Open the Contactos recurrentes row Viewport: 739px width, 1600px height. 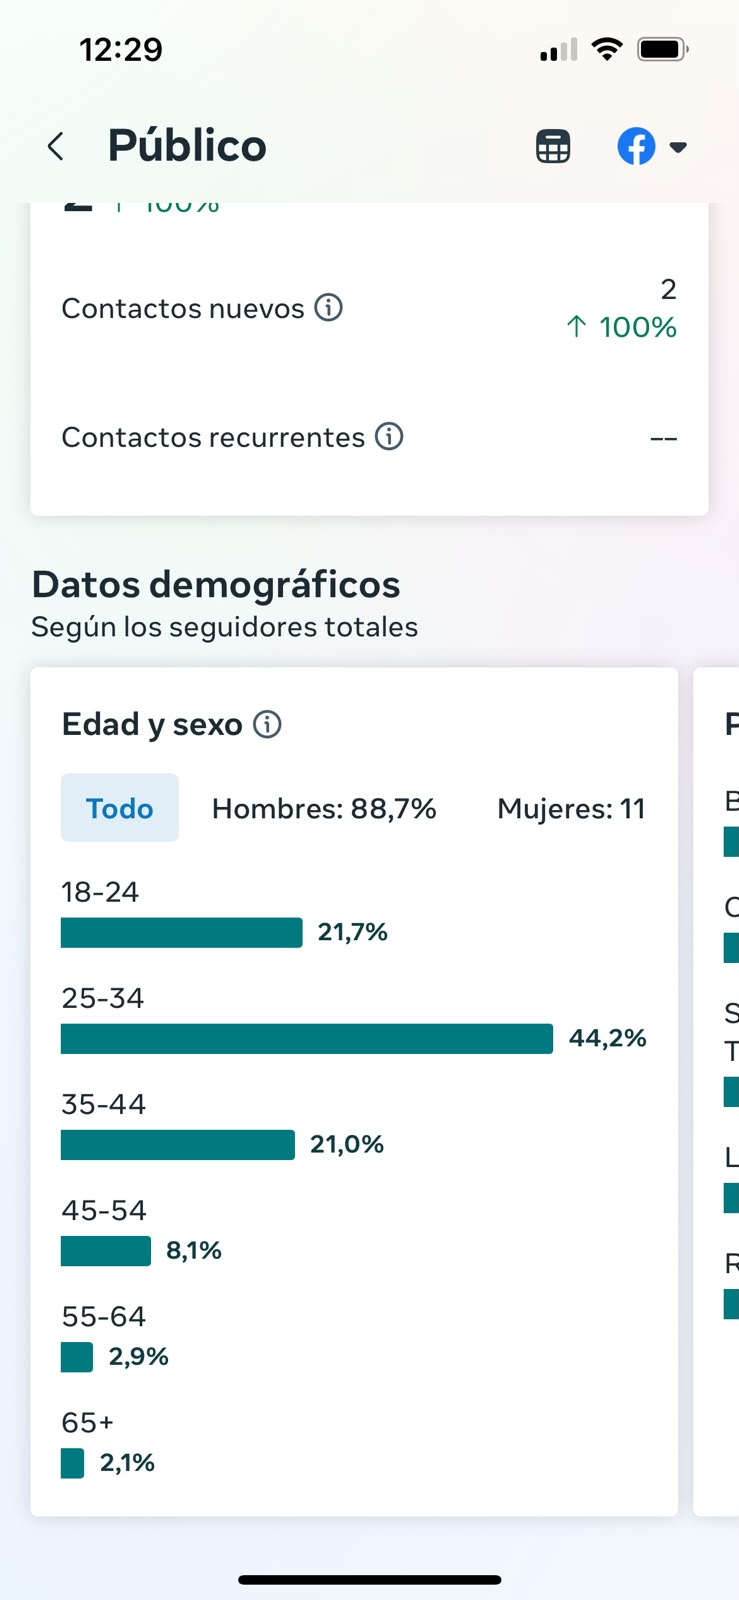(x=369, y=437)
